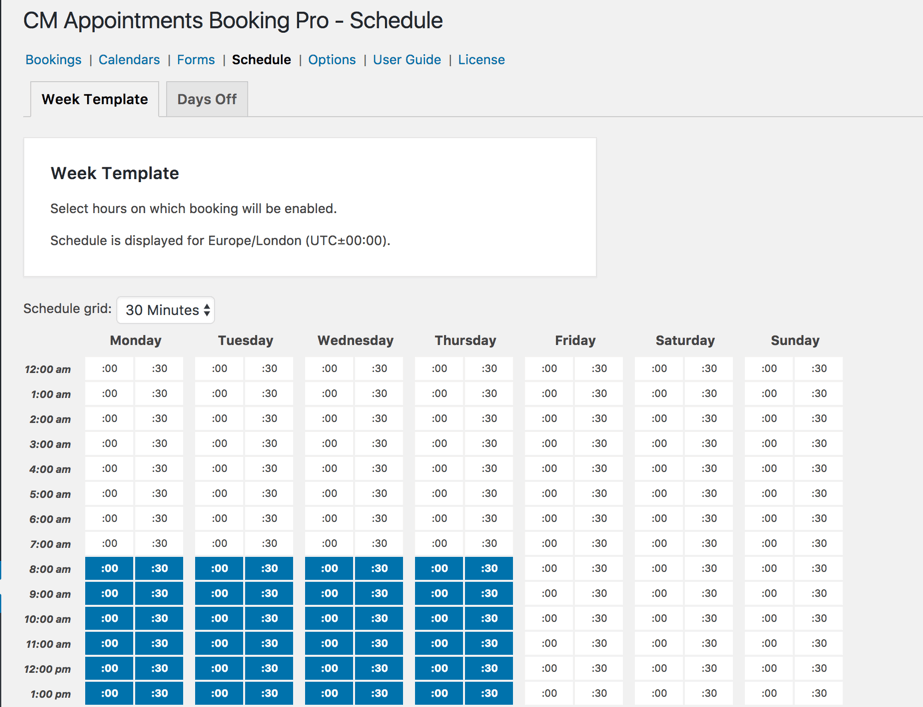Select the Schedule navigation item
923x707 pixels.
pos(261,60)
